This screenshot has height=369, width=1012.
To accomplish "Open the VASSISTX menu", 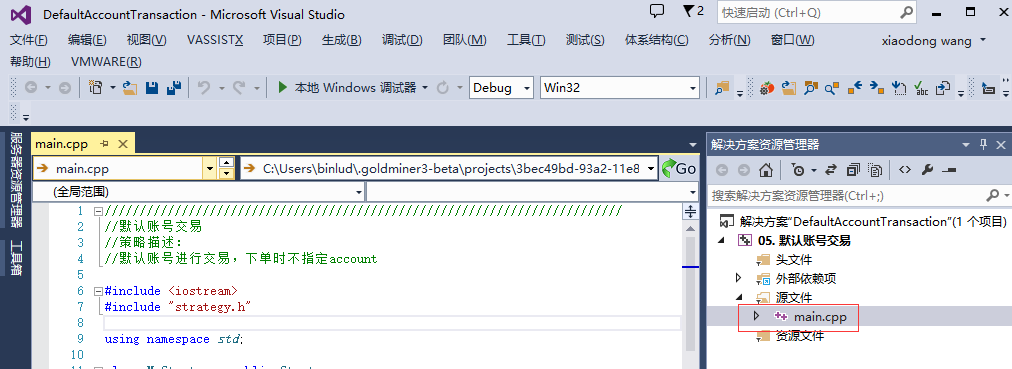I will [215, 40].
